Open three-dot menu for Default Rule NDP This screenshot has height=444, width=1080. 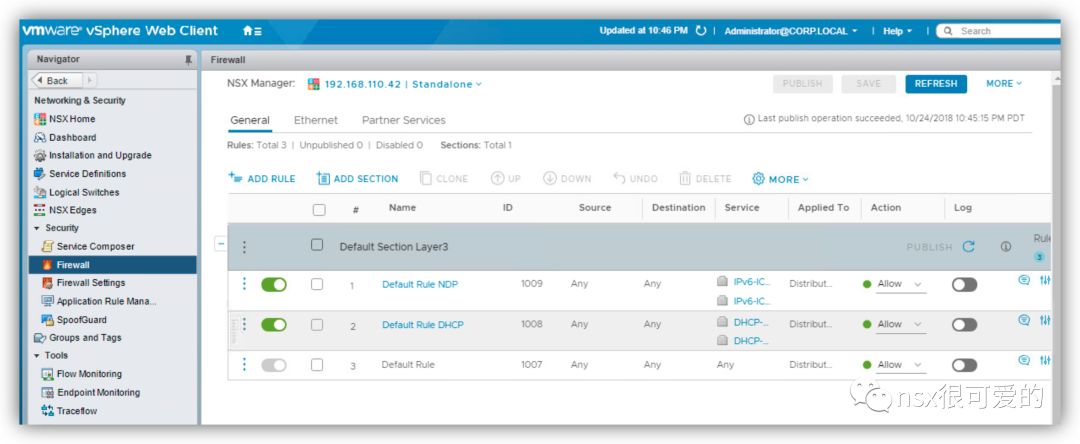244,284
